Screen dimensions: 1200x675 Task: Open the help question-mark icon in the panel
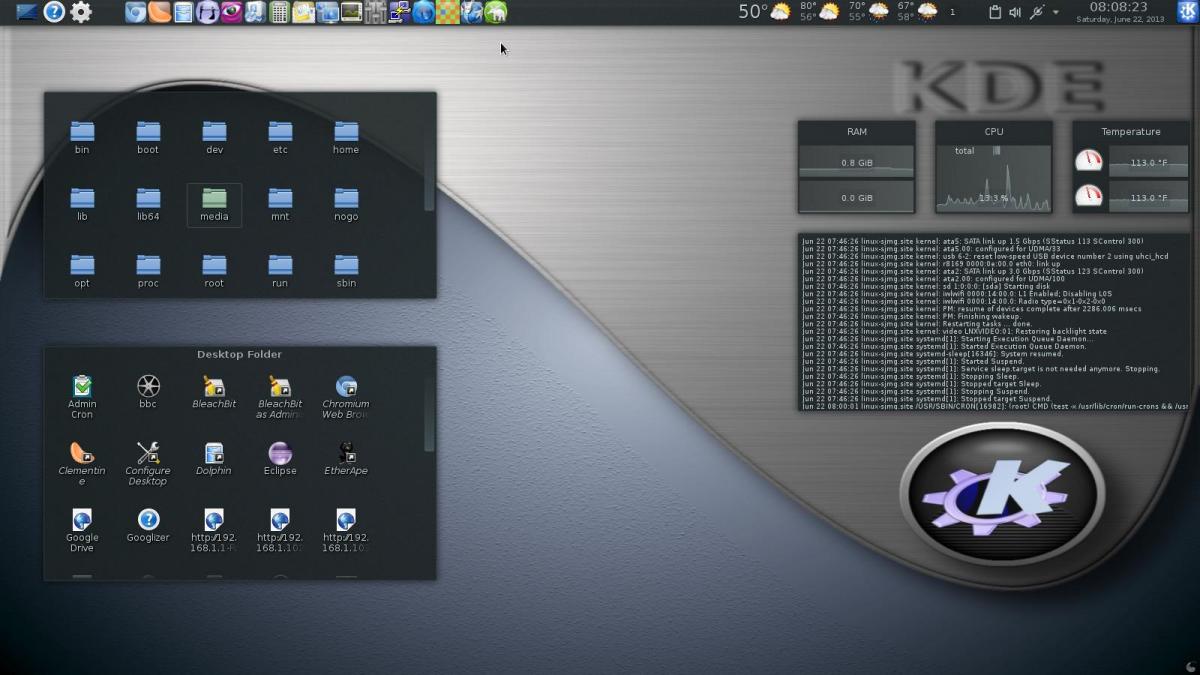pyautogui.click(x=54, y=12)
